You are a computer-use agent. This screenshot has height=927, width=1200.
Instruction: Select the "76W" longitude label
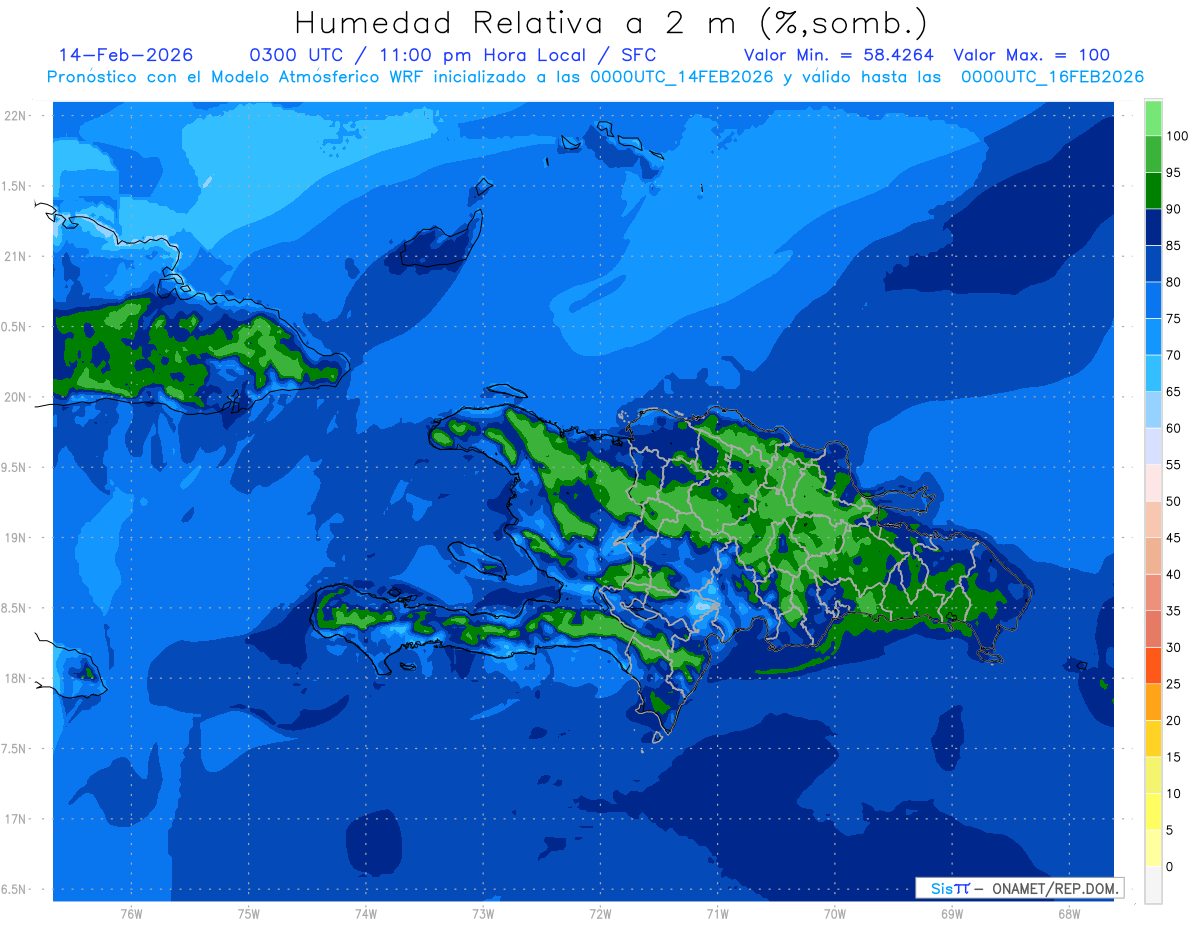click(x=131, y=914)
